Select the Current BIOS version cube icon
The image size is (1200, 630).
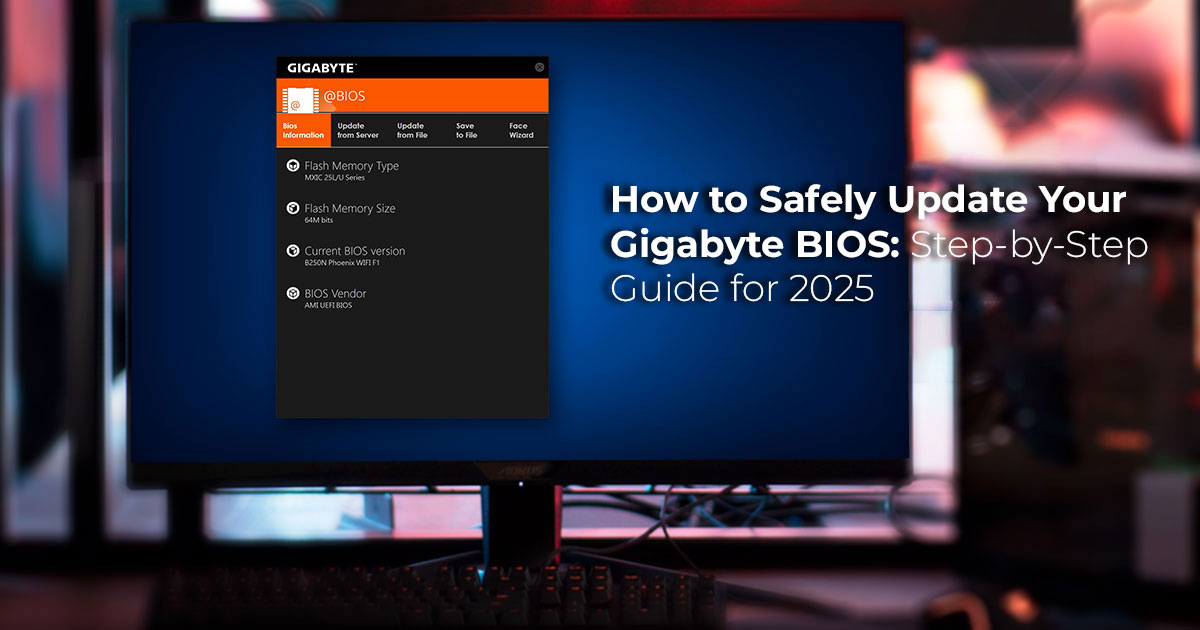tap(293, 251)
